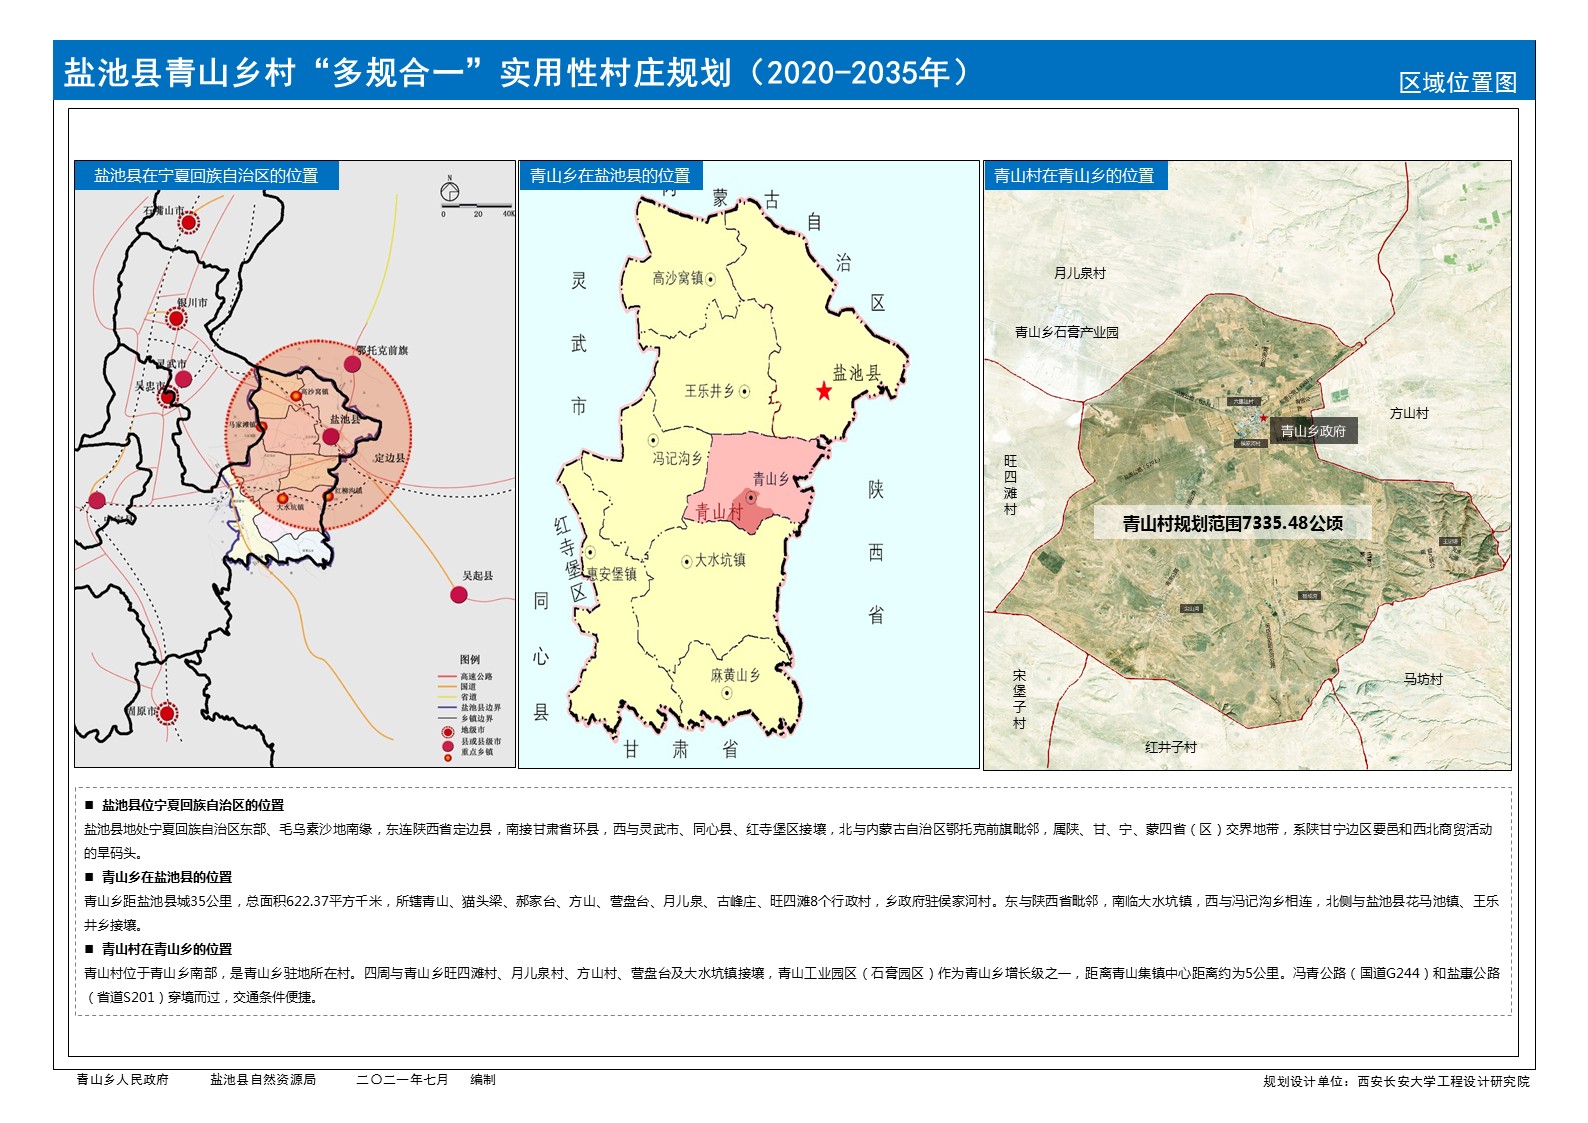Click the 麻黄山乡 town circle marker
This screenshot has width=1588, height=1123.
pos(727,693)
